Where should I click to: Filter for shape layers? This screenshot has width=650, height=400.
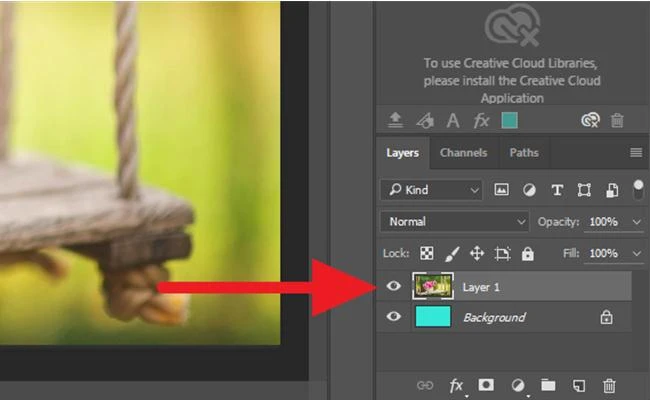pyautogui.click(x=585, y=190)
